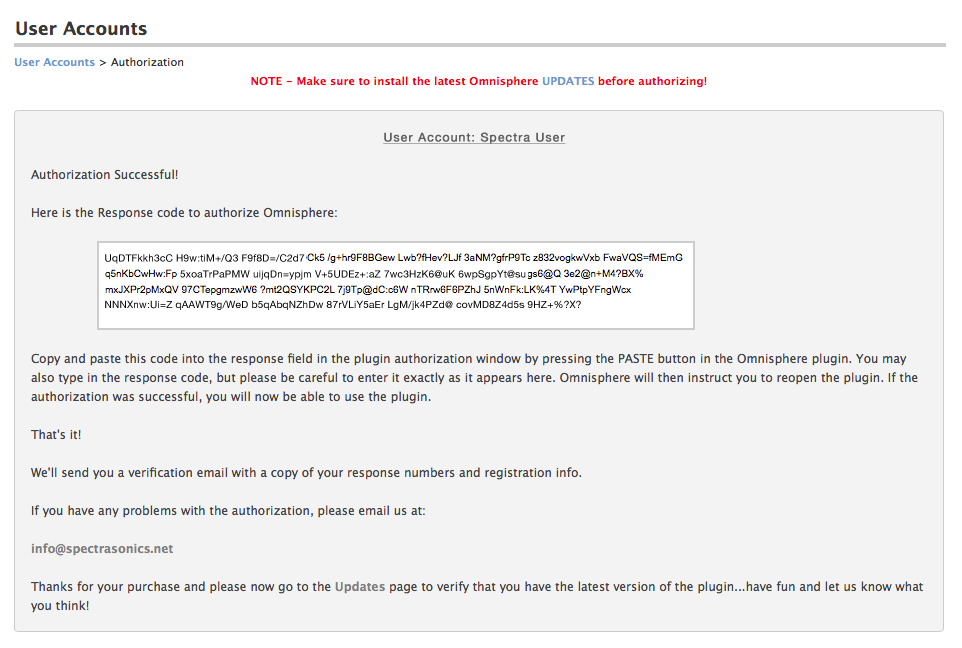Screen dimensions: 962x648
Task: Click the verification email sentence
Action: click(306, 472)
